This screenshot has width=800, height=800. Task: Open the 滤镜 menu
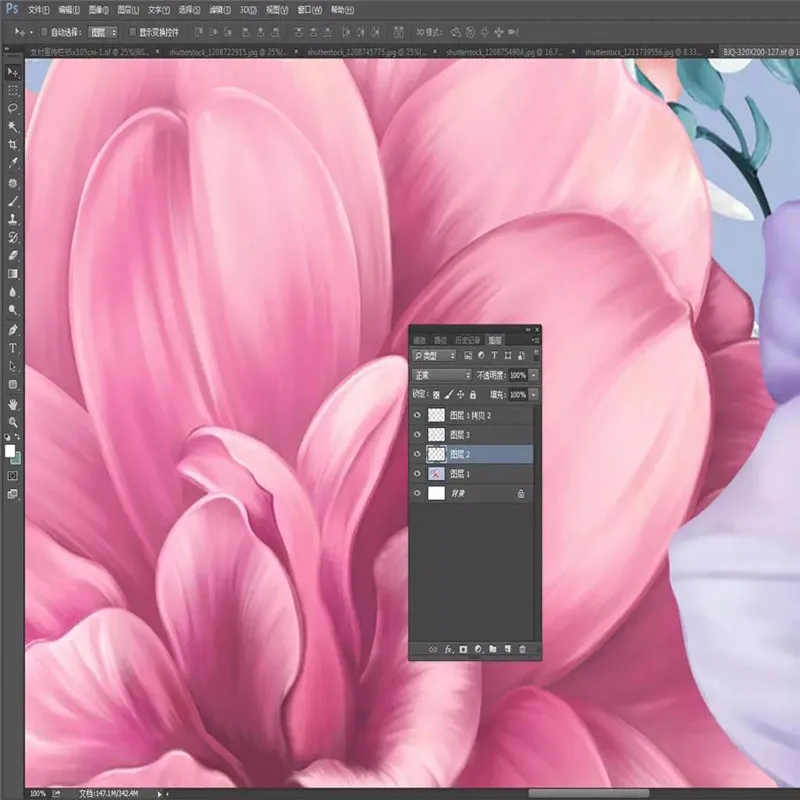coord(219,10)
